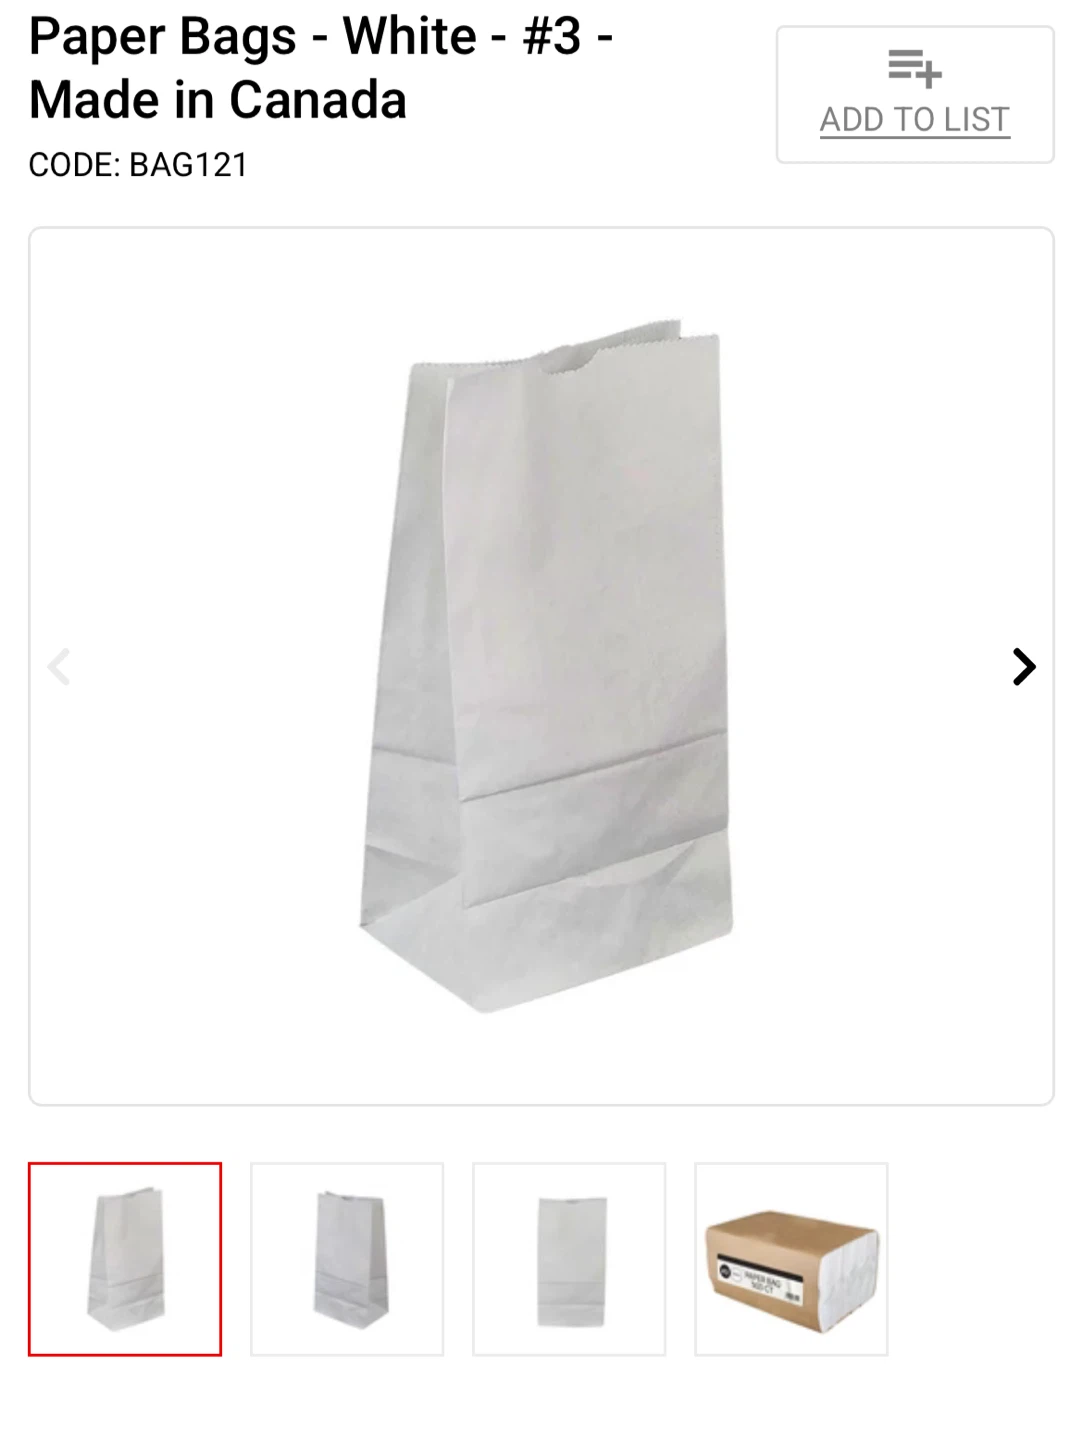The height and width of the screenshot is (1440, 1083).
Task: Open the boxed packaging thumbnail
Action: pos(791,1259)
